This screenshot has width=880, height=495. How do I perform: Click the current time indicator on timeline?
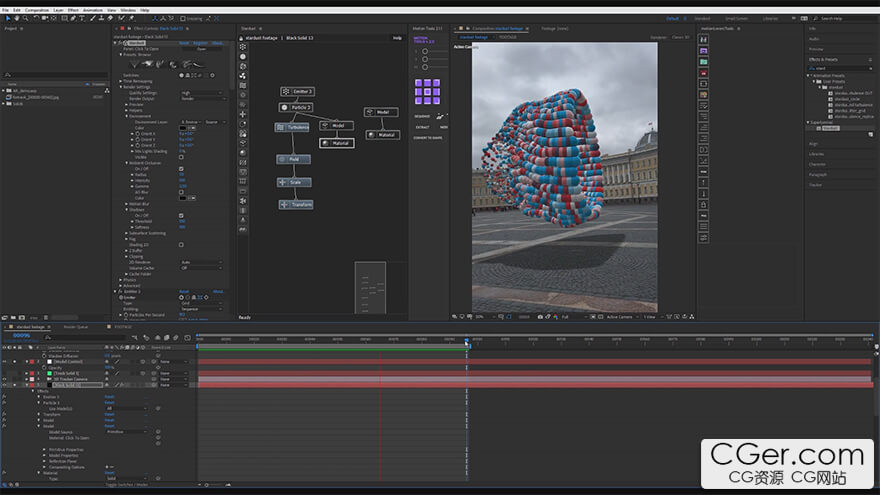tap(466, 341)
